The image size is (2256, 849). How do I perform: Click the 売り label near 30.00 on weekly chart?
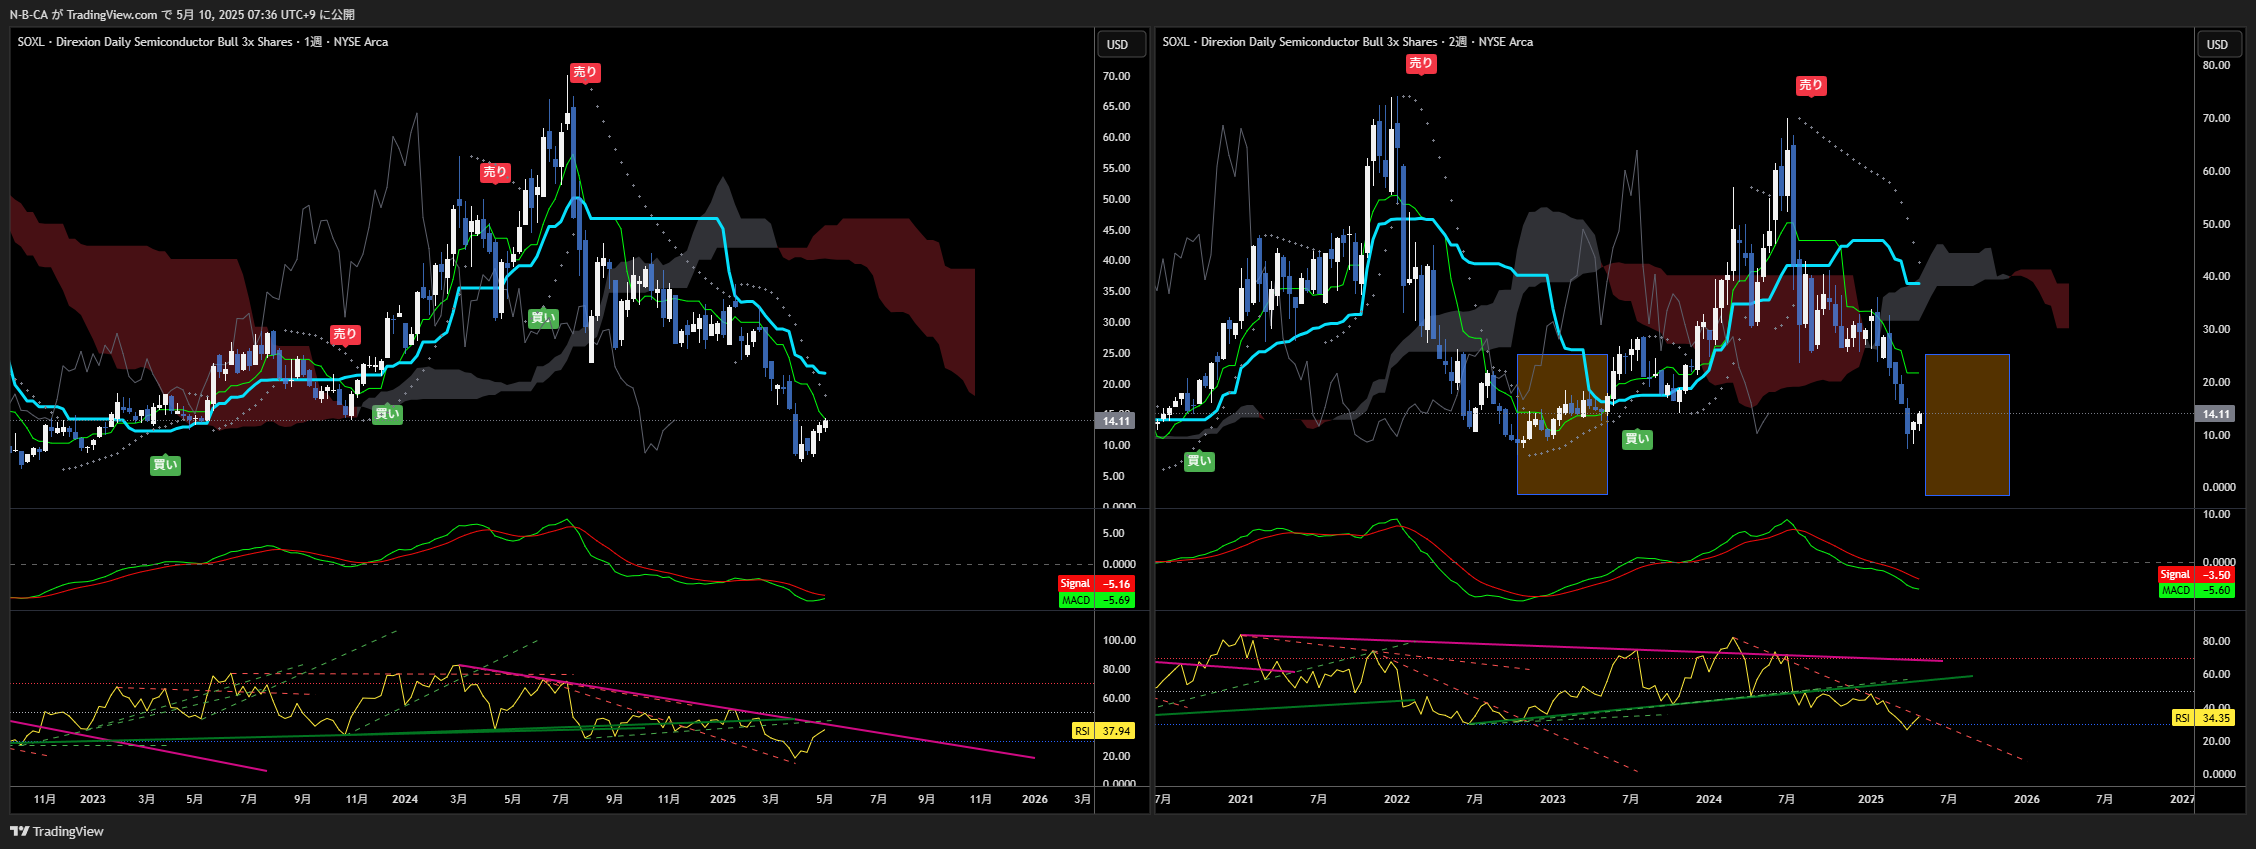point(345,334)
